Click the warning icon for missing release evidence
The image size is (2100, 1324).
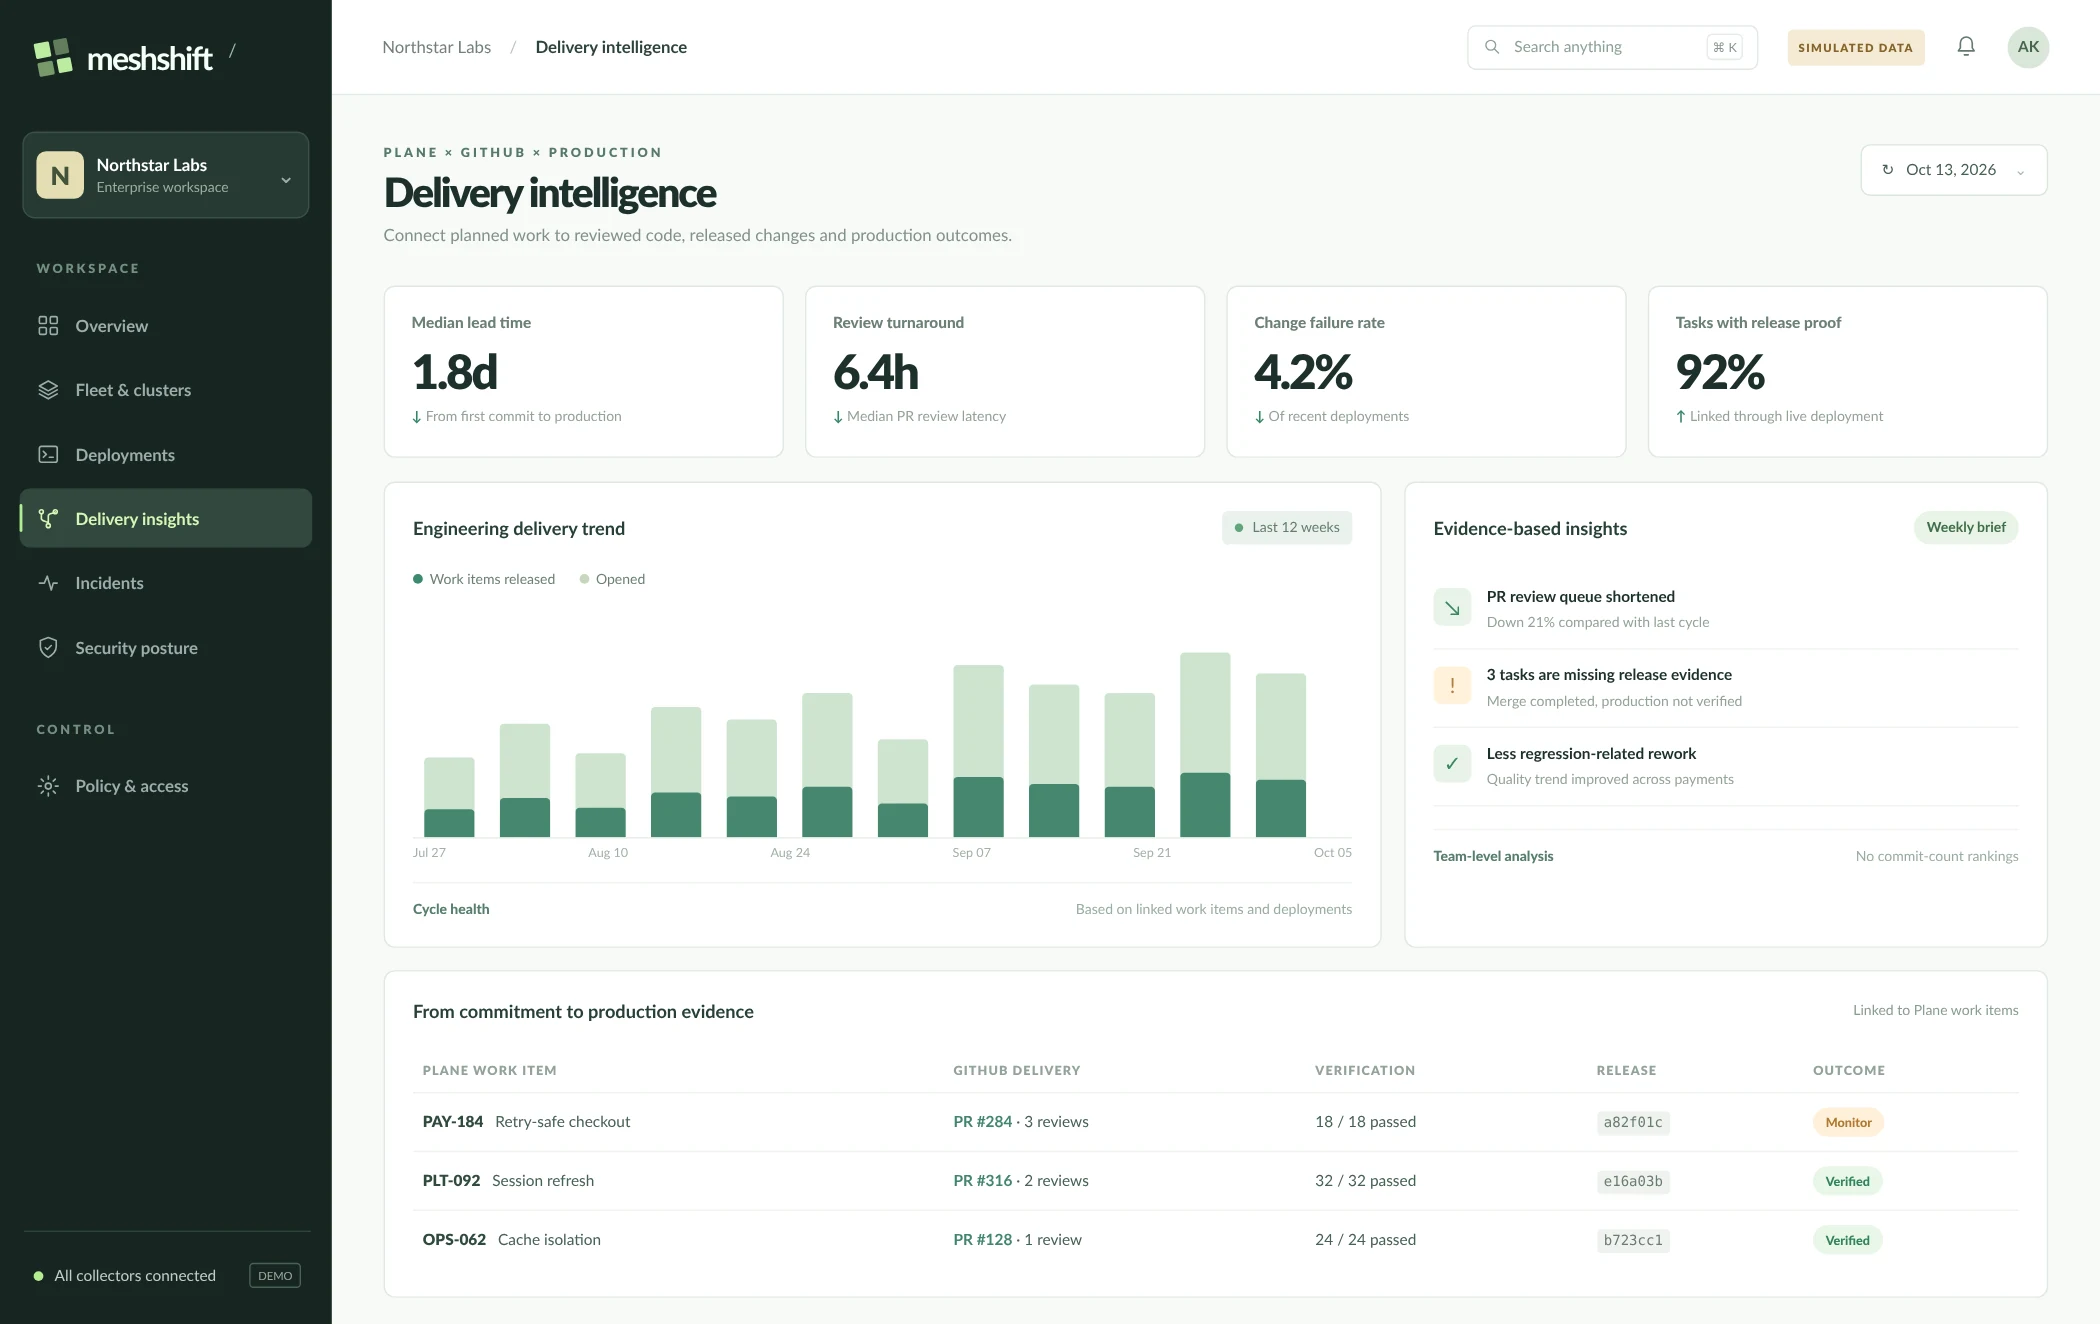click(x=1452, y=686)
